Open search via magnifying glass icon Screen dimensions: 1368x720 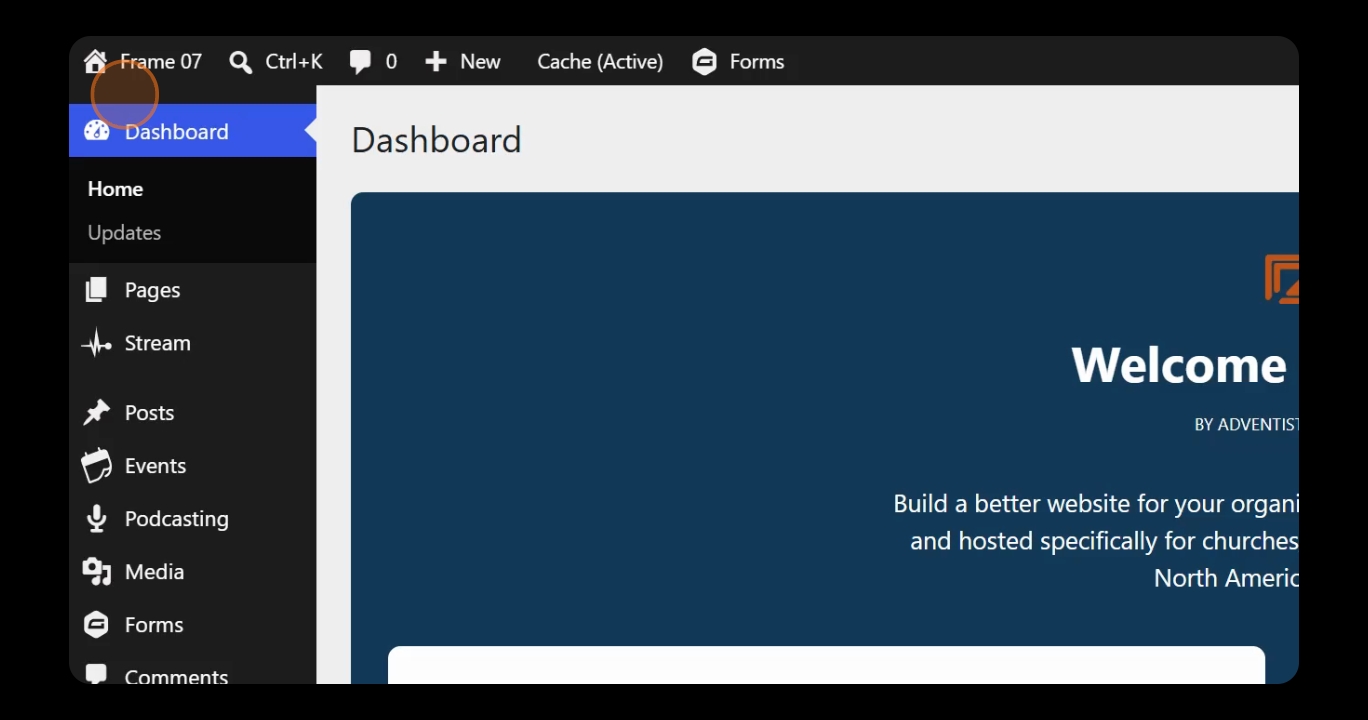(240, 62)
